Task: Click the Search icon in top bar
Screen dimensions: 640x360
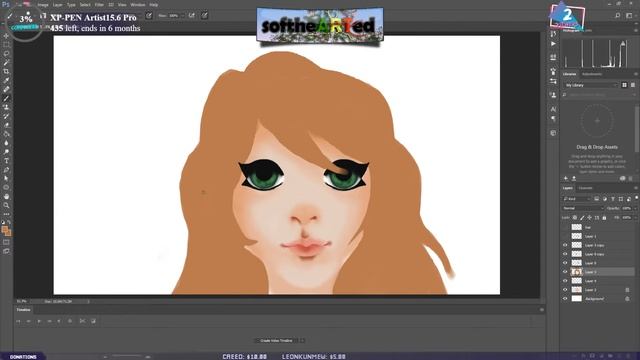Action: [618, 16]
